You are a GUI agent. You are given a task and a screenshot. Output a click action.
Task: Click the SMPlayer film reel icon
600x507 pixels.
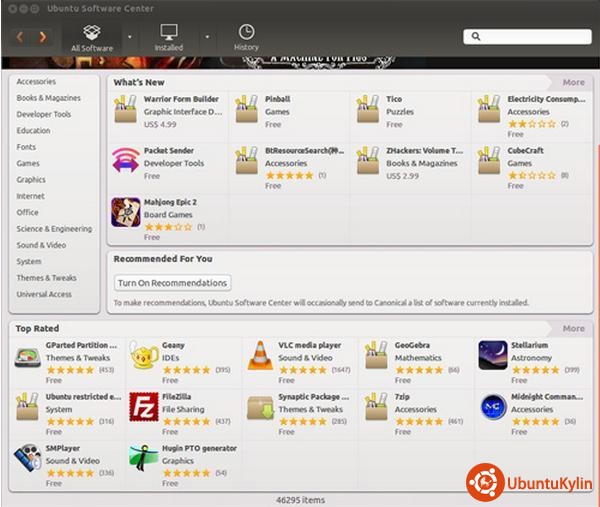coord(28,458)
